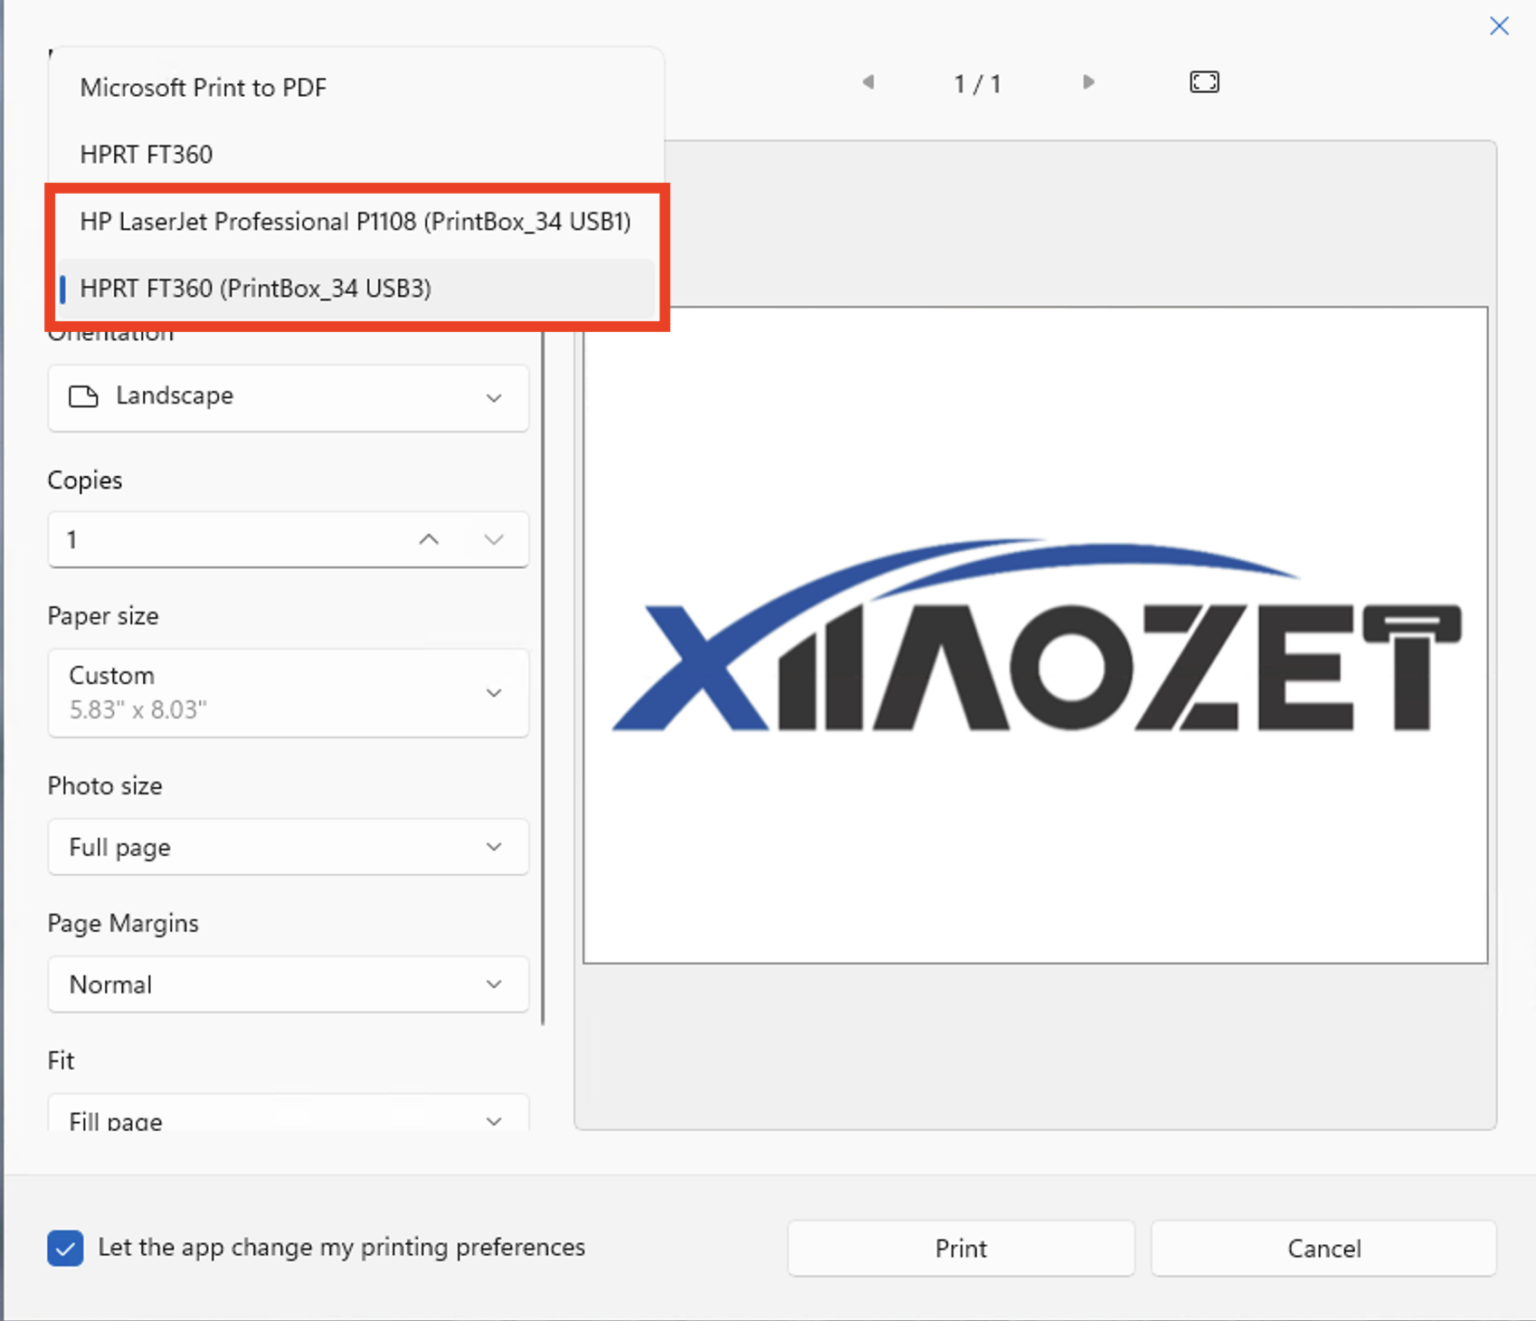Open the Fit Fill page dropdown

(288, 1118)
